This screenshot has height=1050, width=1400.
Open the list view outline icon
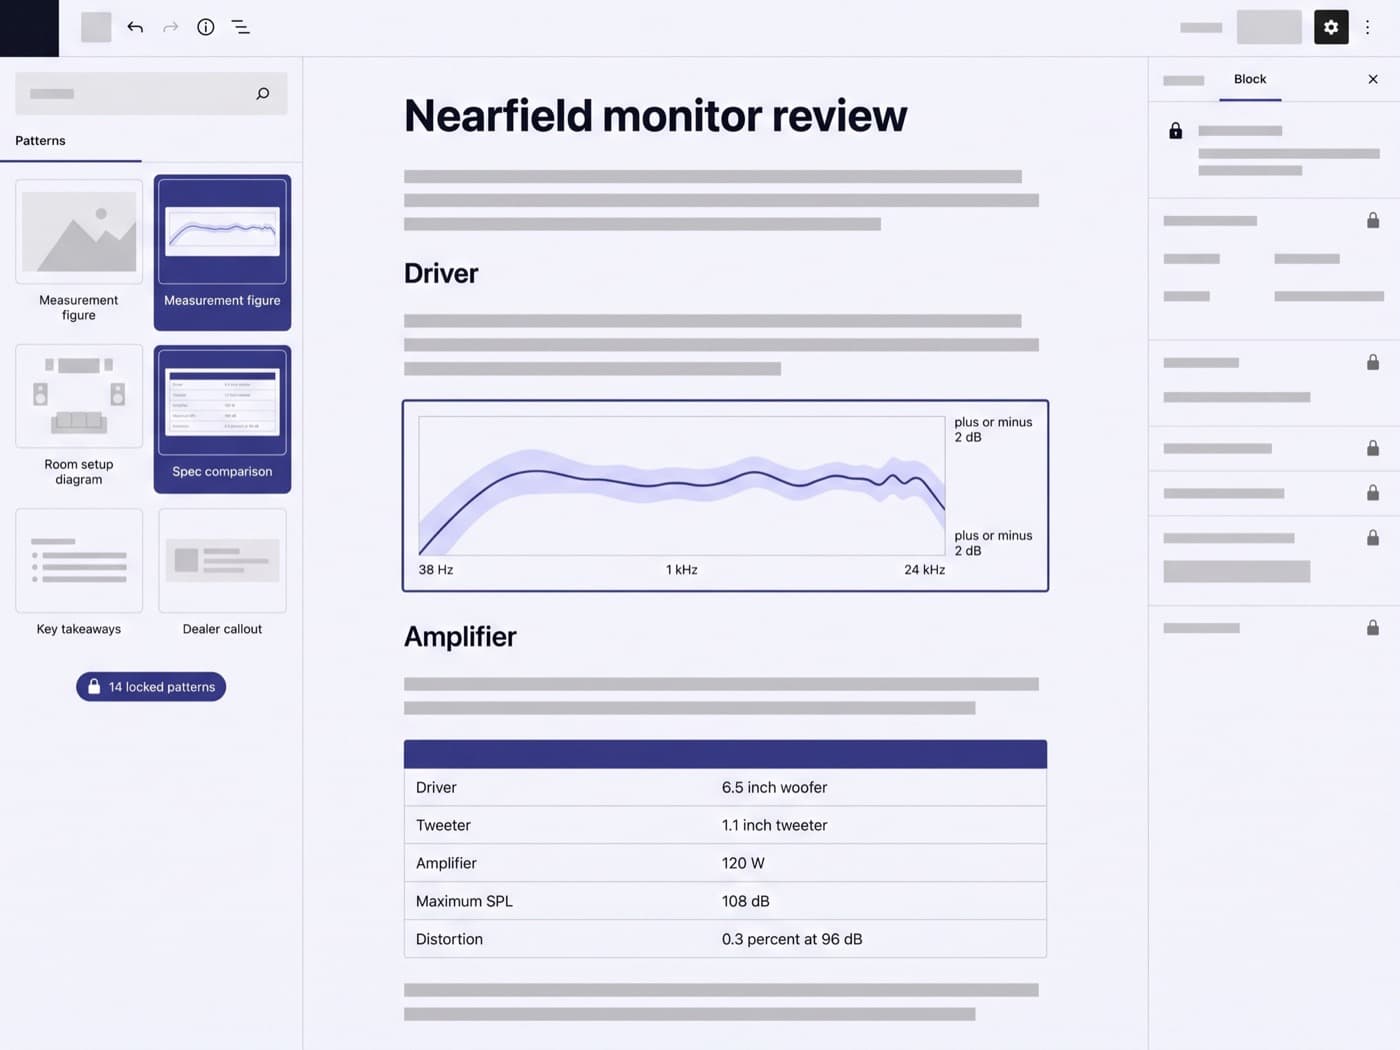(x=241, y=27)
